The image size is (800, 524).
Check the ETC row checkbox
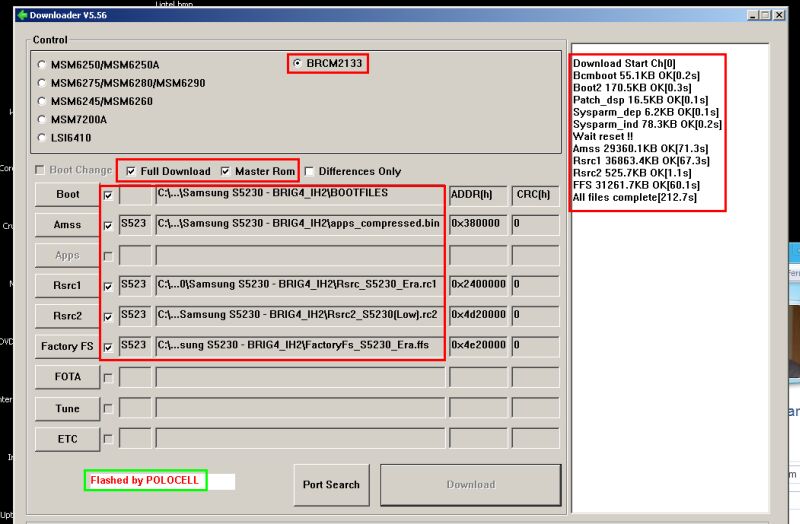pyautogui.click(x=108, y=439)
